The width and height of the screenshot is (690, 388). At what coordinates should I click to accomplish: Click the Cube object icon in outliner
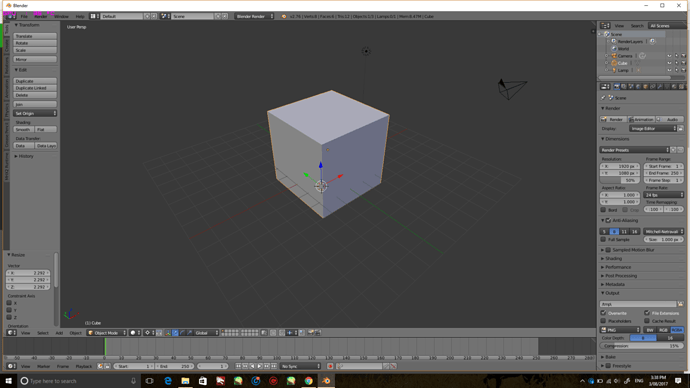pos(614,63)
